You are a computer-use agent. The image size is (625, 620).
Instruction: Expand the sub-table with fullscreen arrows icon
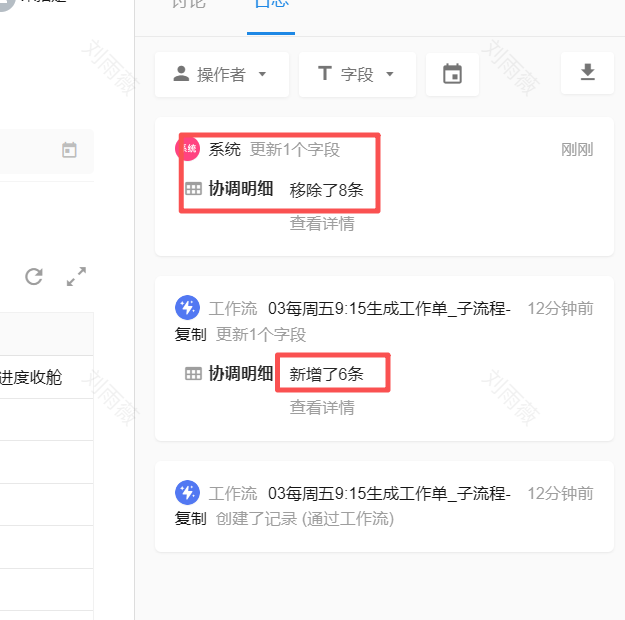(x=76, y=276)
